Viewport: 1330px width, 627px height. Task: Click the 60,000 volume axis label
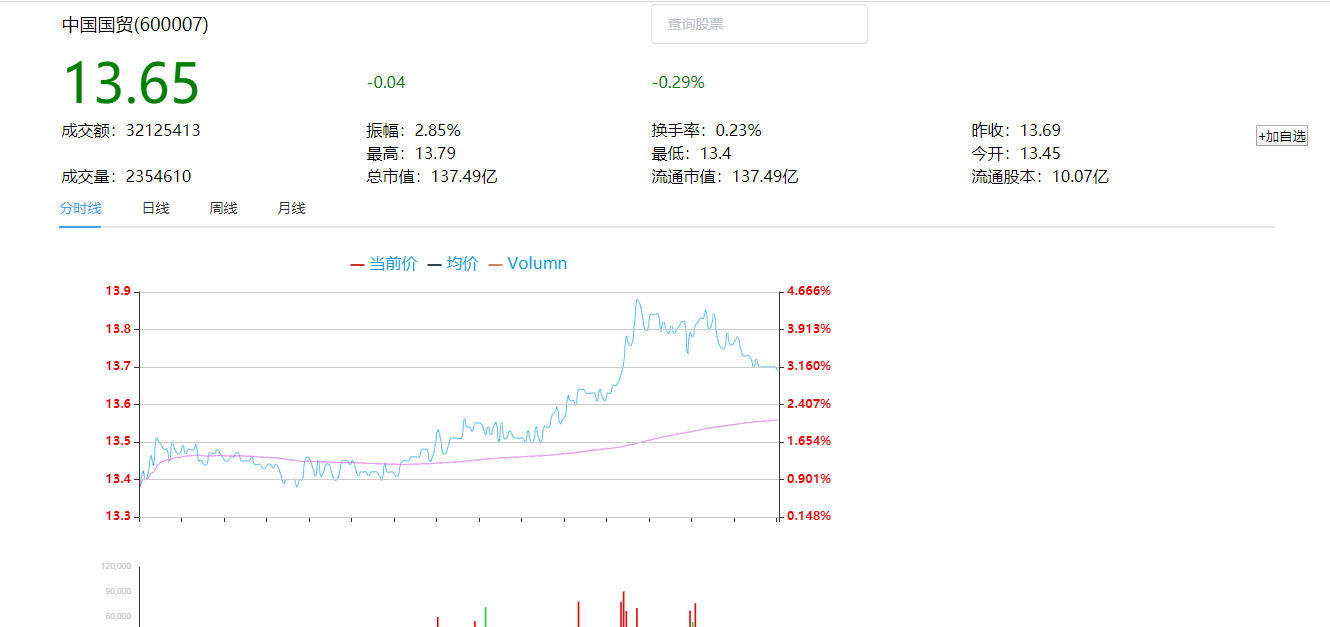coord(119,616)
